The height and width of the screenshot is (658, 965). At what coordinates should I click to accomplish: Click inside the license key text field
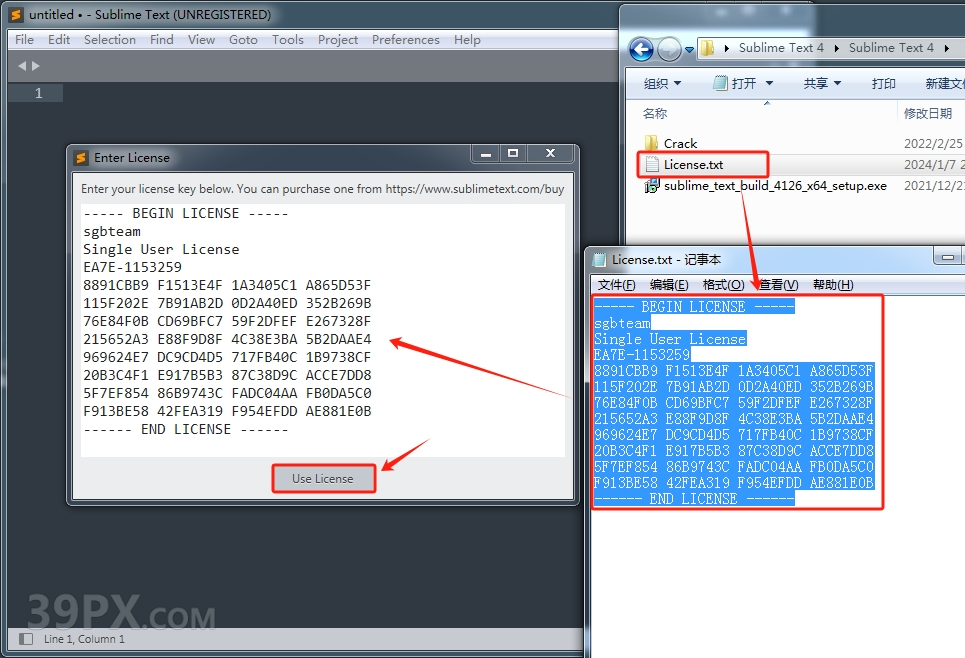pyautogui.click(x=322, y=330)
